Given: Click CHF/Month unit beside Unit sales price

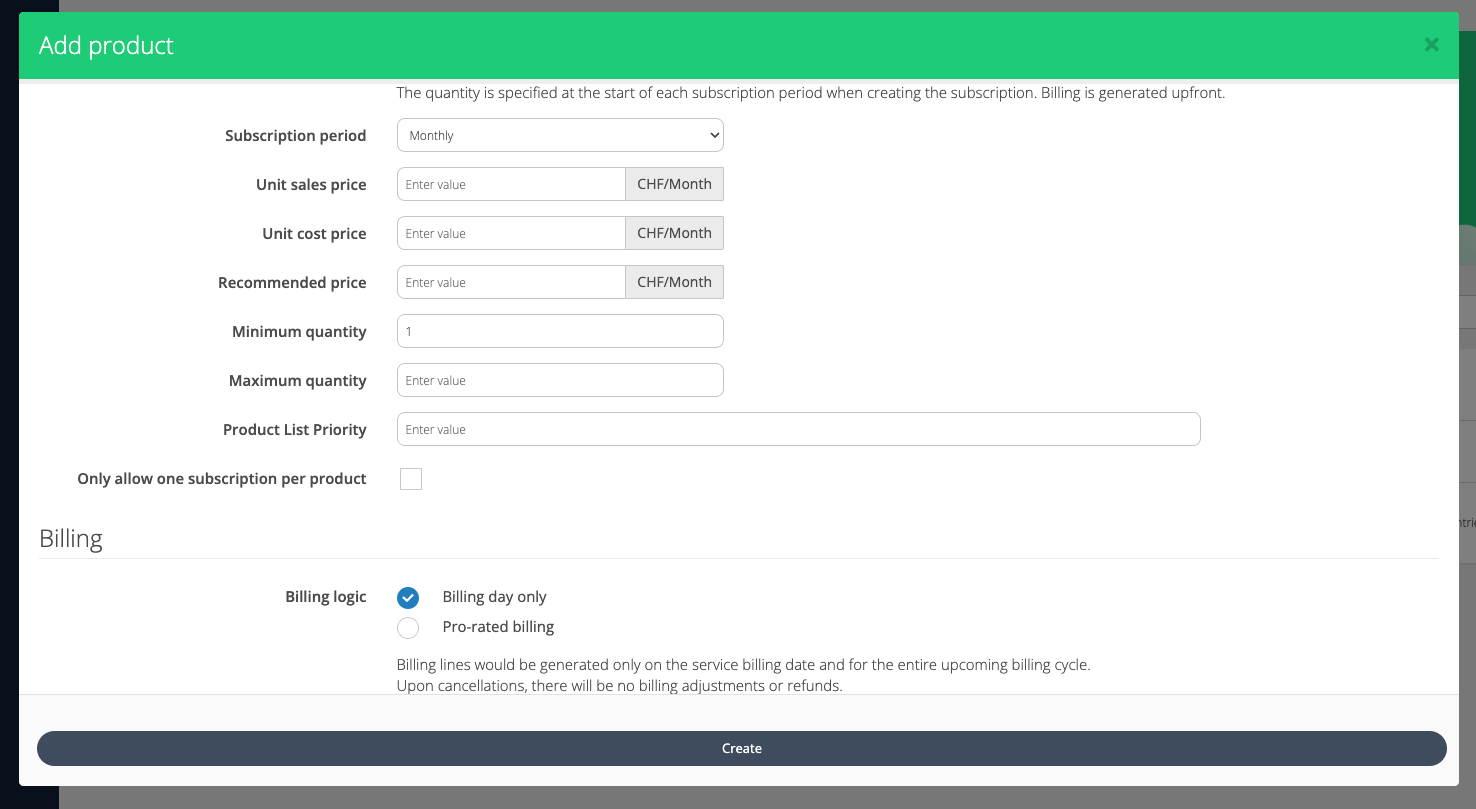Looking at the screenshot, I should (x=674, y=185).
